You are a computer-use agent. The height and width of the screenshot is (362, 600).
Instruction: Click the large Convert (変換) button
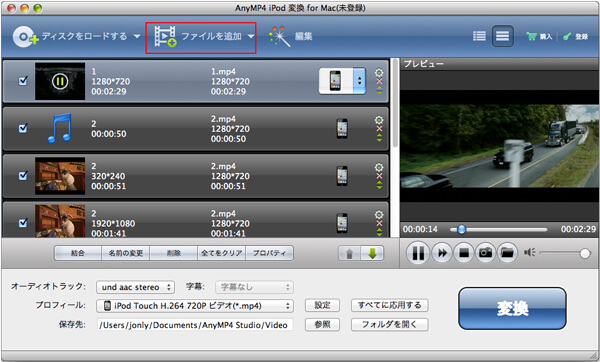point(512,308)
